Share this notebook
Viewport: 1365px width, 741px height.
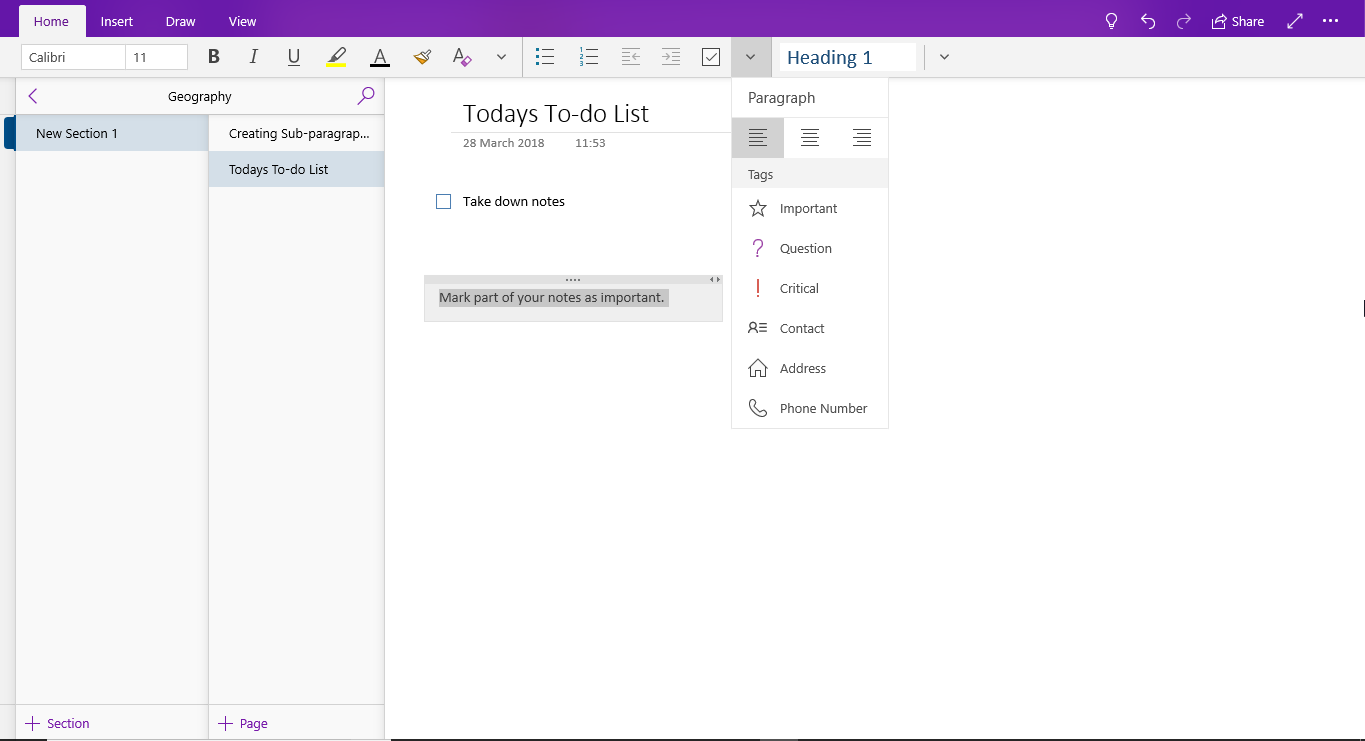coord(1238,21)
